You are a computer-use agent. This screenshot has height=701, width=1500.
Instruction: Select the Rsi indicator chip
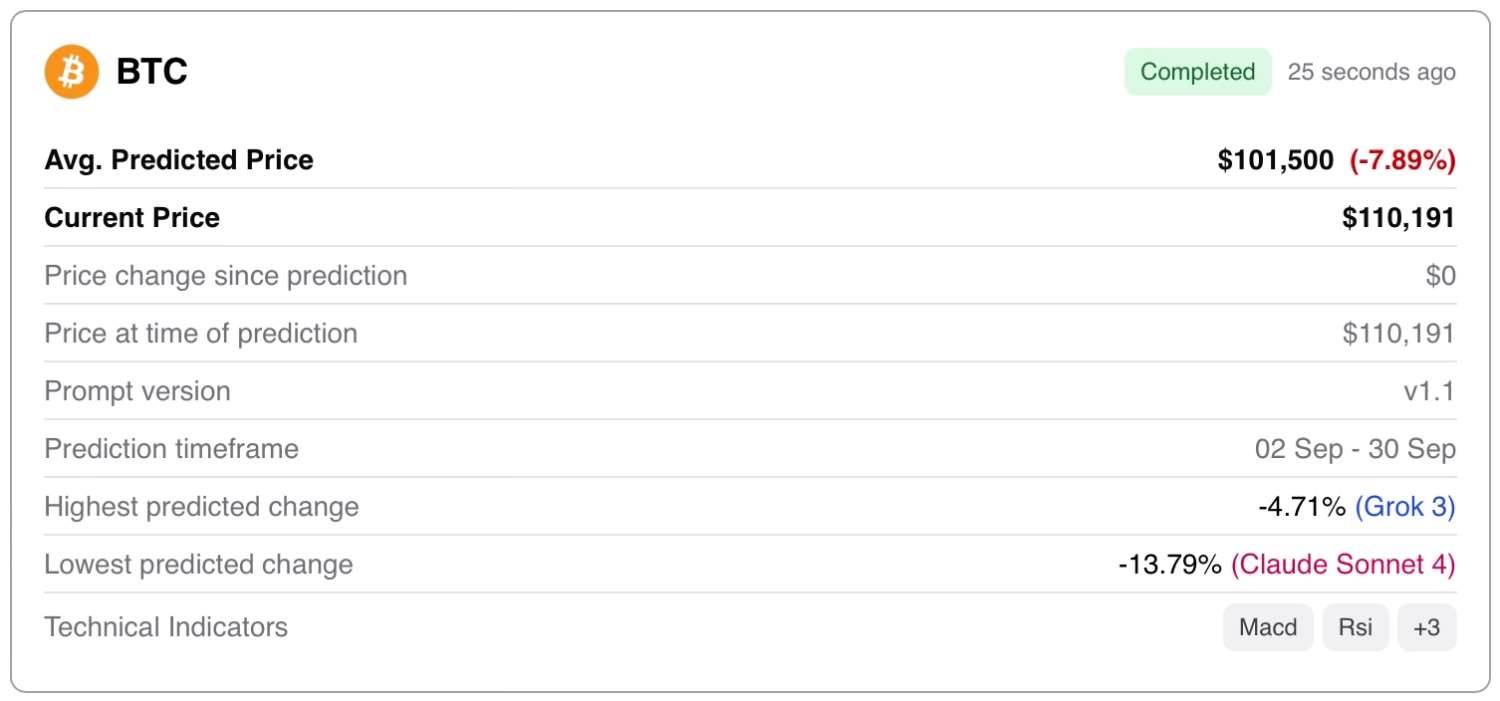pos(1355,628)
